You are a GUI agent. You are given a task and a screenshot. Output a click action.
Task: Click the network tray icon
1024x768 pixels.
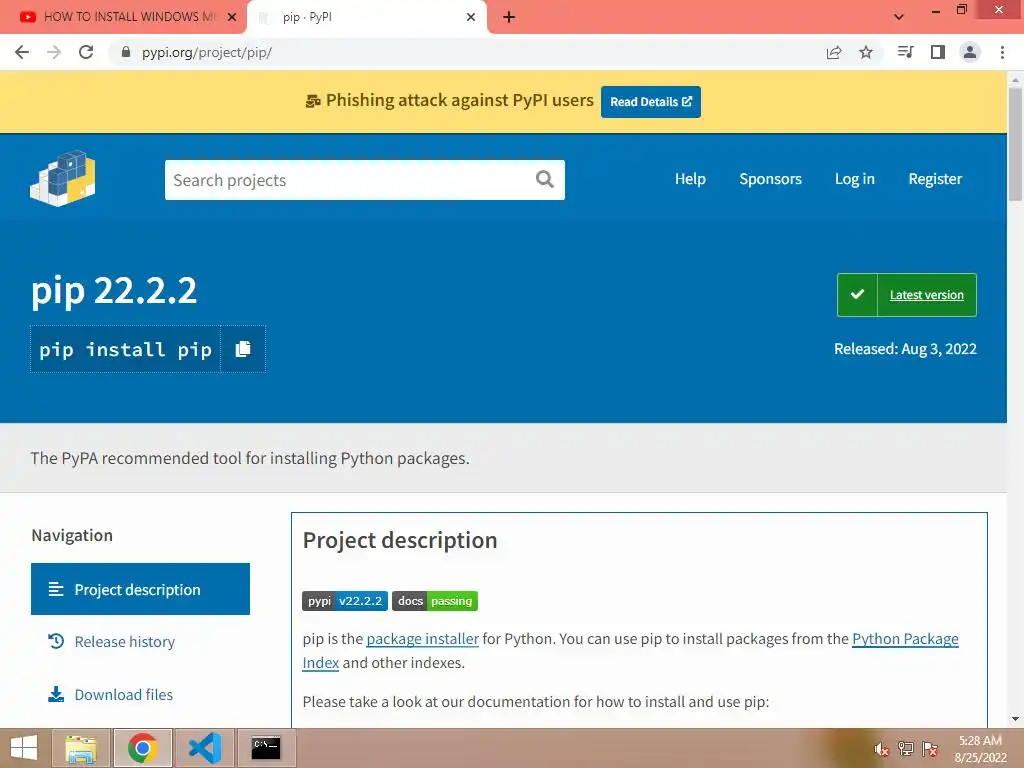point(905,749)
